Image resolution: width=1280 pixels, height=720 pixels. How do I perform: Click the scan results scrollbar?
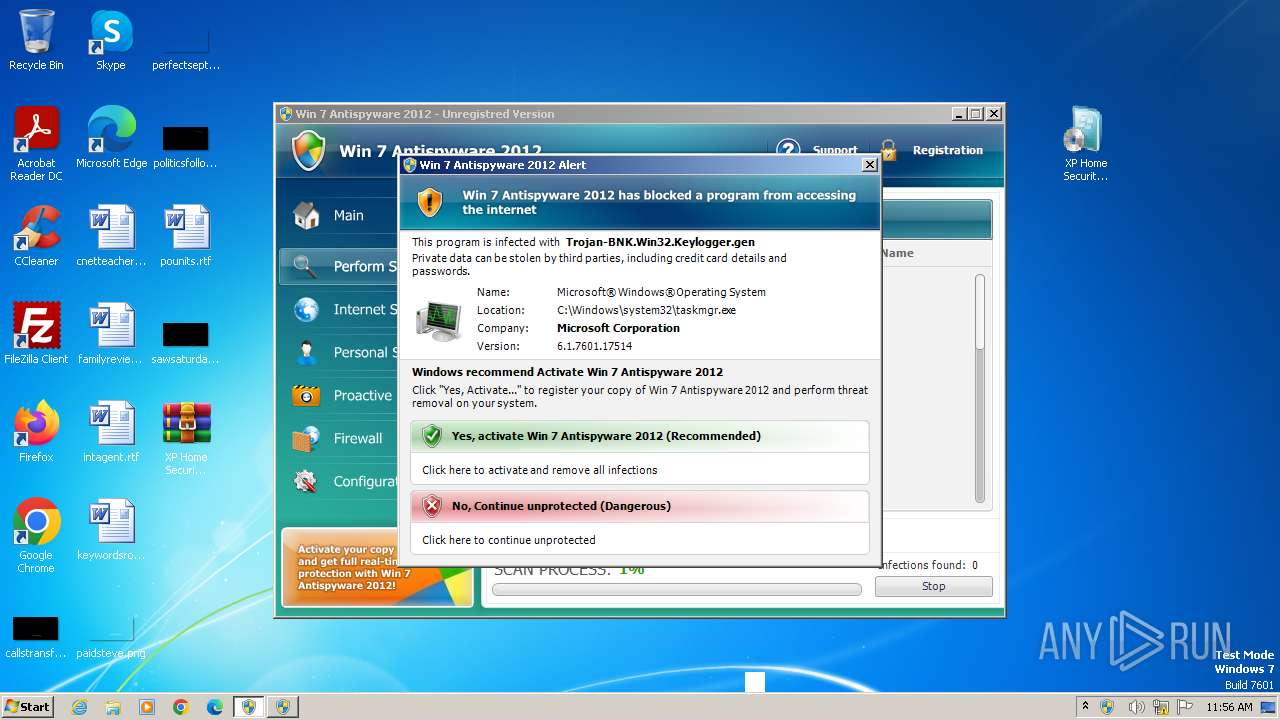(980, 388)
